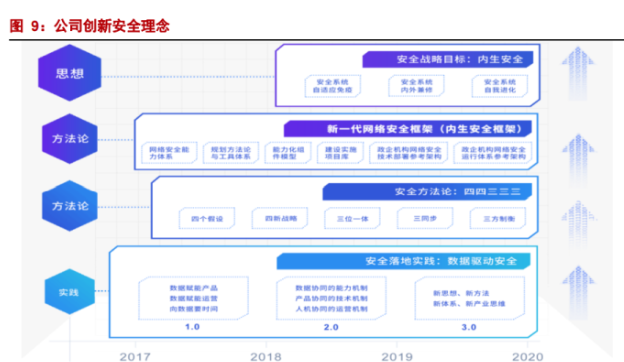The height and width of the screenshot is (362, 624).
Task: Select the 实践 hexagon icon
Action: (x=70, y=292)
